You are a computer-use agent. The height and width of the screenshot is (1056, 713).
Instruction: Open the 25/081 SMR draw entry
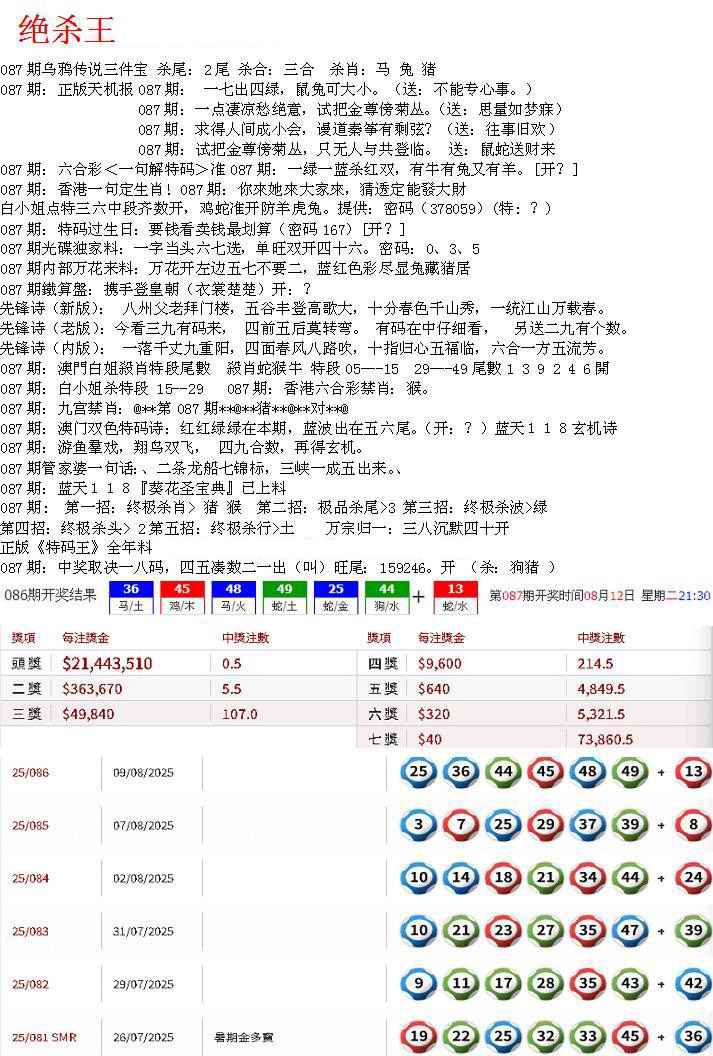pyautogui.click(x=43, y=1037)
